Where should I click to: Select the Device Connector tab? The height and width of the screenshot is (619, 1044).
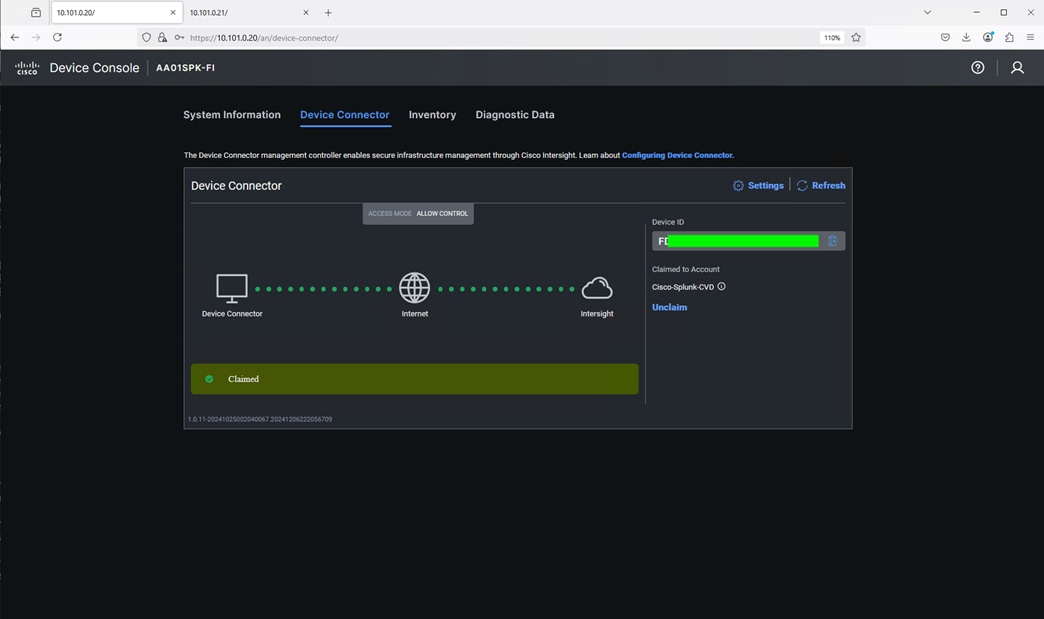click(345, 114)
